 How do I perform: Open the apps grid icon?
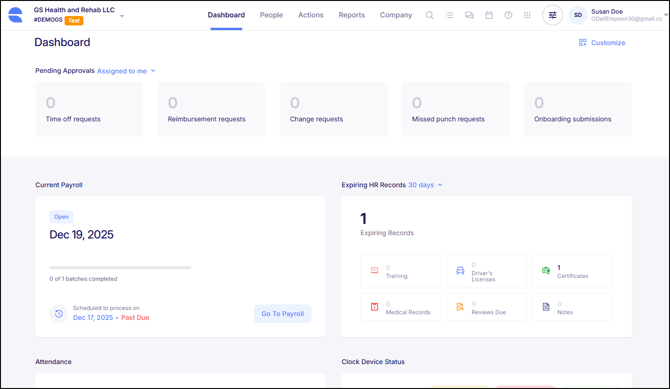(527, 15)
